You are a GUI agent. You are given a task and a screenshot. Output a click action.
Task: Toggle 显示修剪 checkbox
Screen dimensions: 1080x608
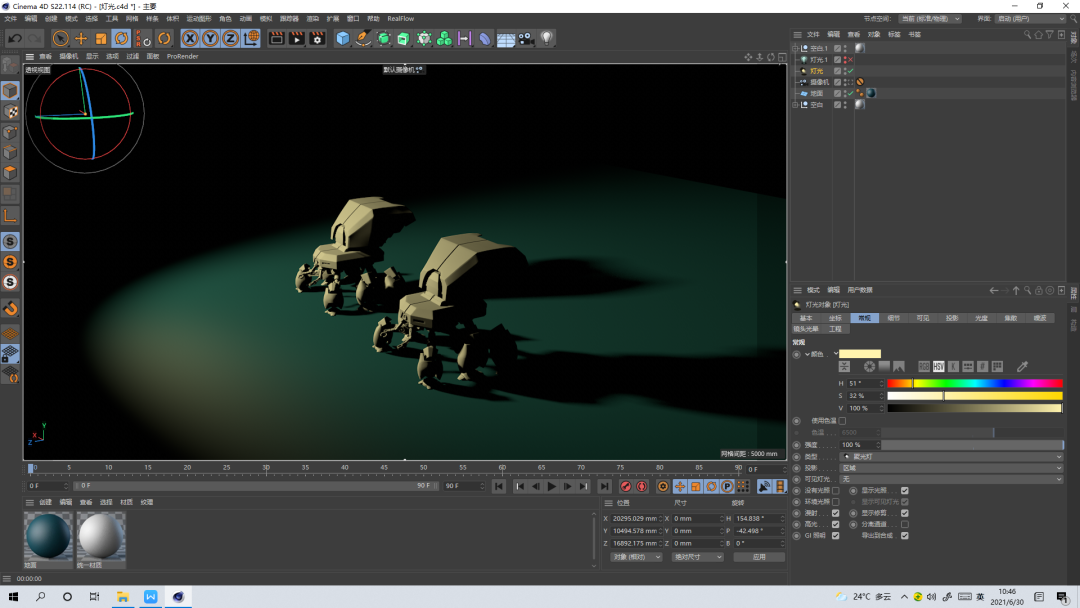point(904,513)
